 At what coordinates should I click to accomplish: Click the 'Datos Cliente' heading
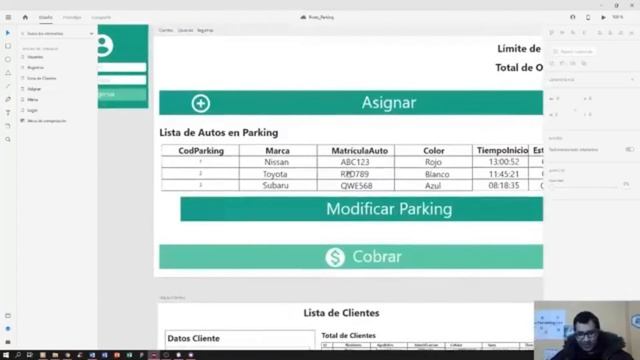point(193,338)
